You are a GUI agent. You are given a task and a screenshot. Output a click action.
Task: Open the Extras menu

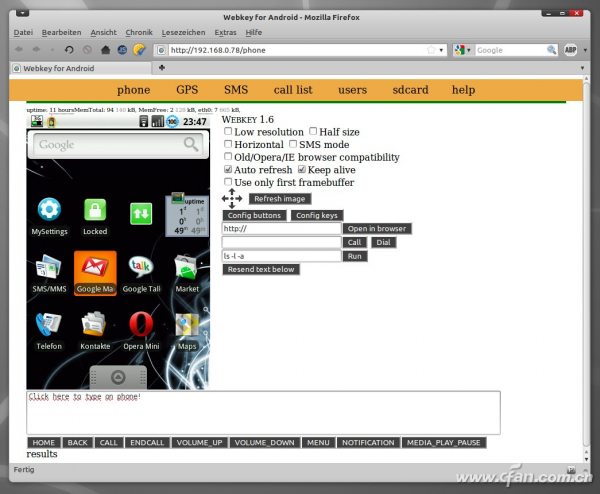point(225,33)
